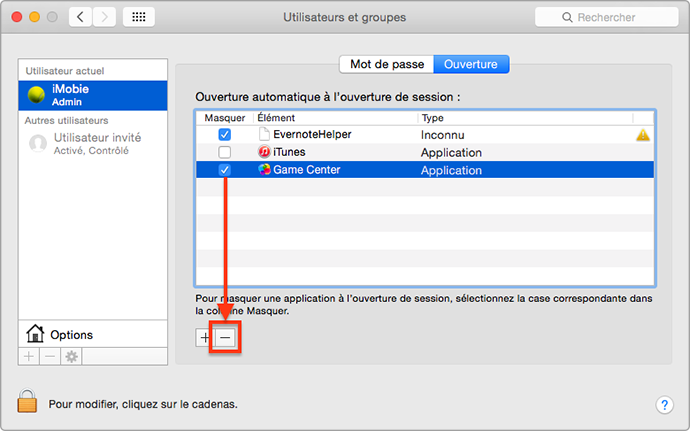Click the warning triangle for EvernoteHelper
Viewport: 690px width, 431px height.
(x=643, y=135)
